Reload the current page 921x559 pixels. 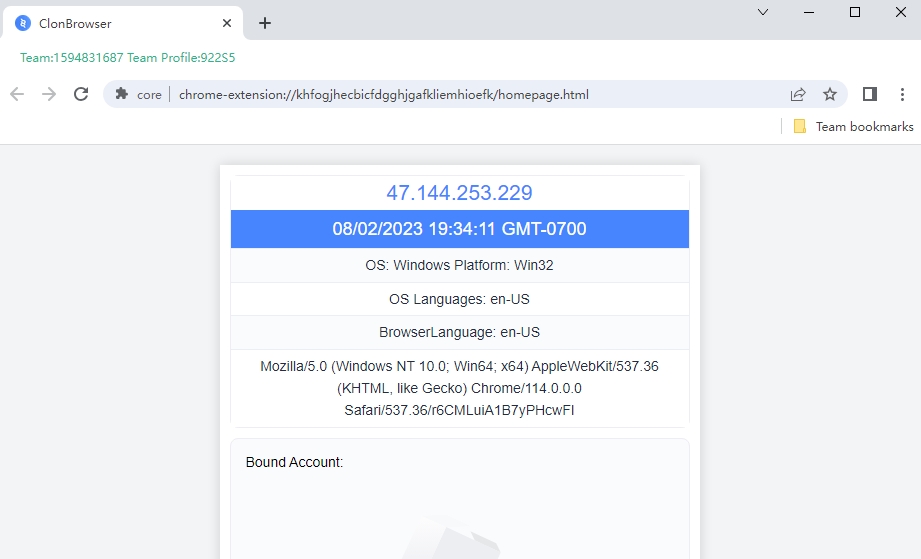81,94
